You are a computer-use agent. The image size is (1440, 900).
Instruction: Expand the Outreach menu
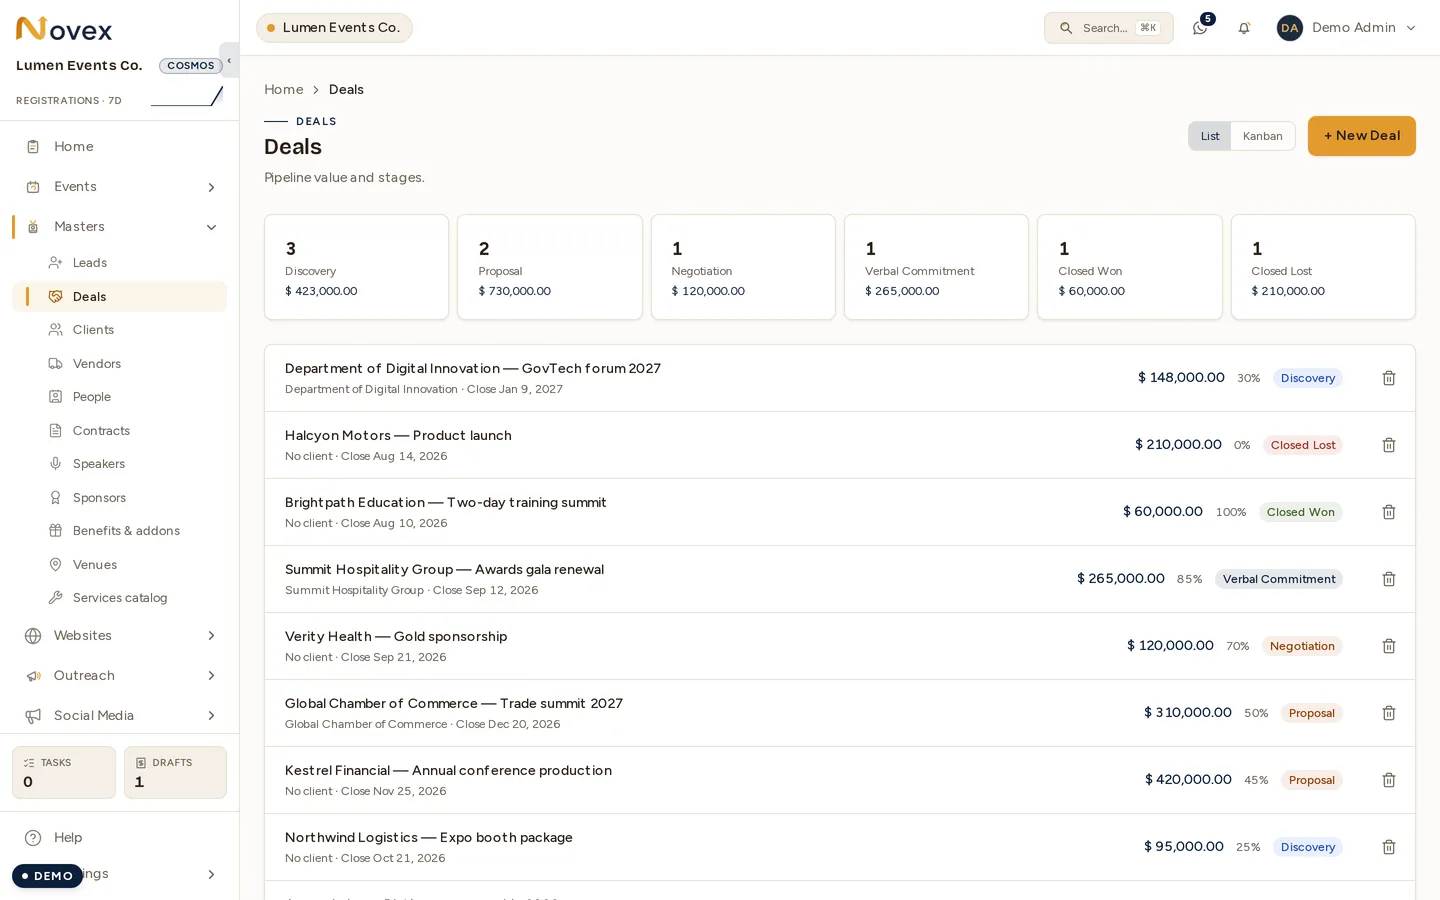120,676
